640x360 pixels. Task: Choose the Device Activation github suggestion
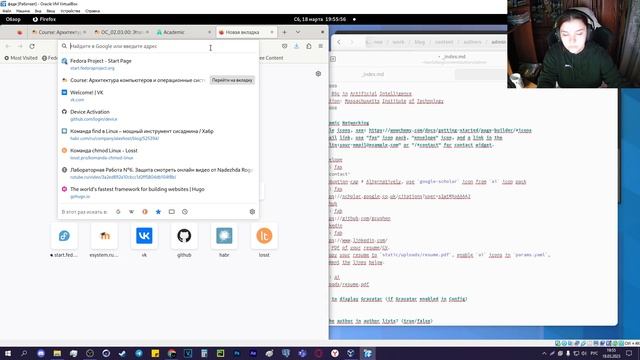pos(158,115)
